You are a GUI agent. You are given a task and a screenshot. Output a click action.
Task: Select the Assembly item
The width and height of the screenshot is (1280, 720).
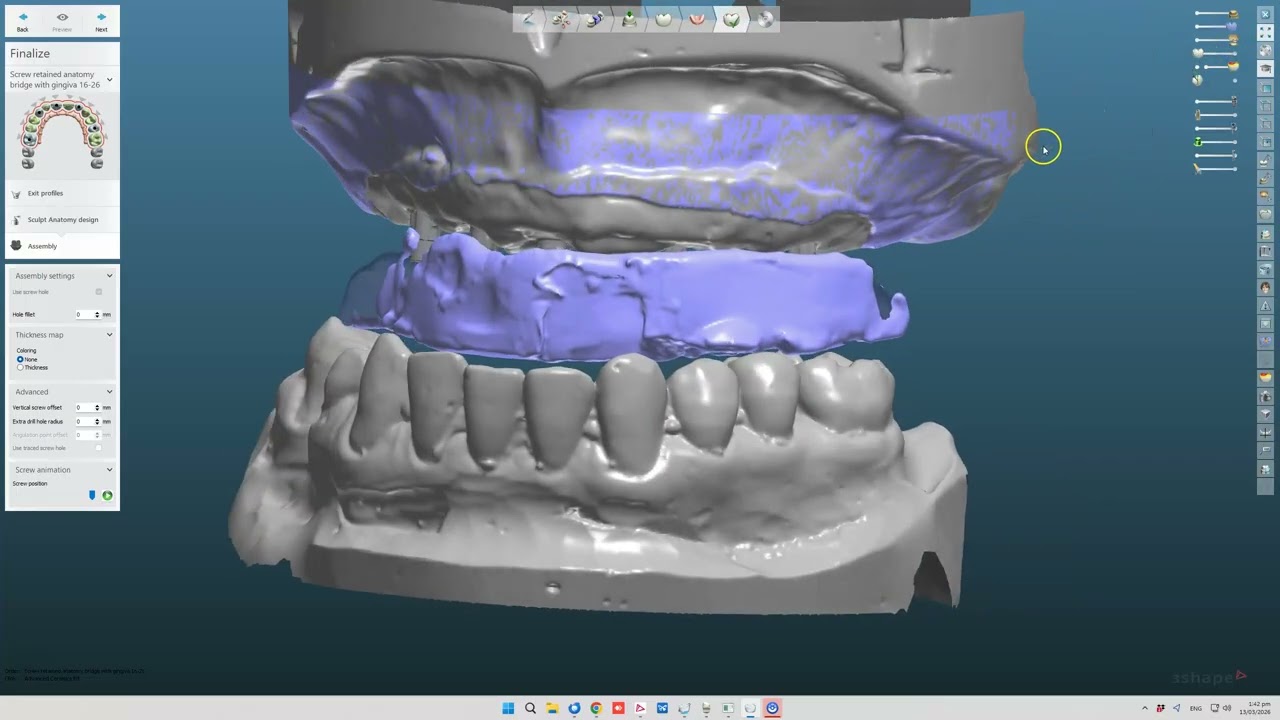coord(62,246)
